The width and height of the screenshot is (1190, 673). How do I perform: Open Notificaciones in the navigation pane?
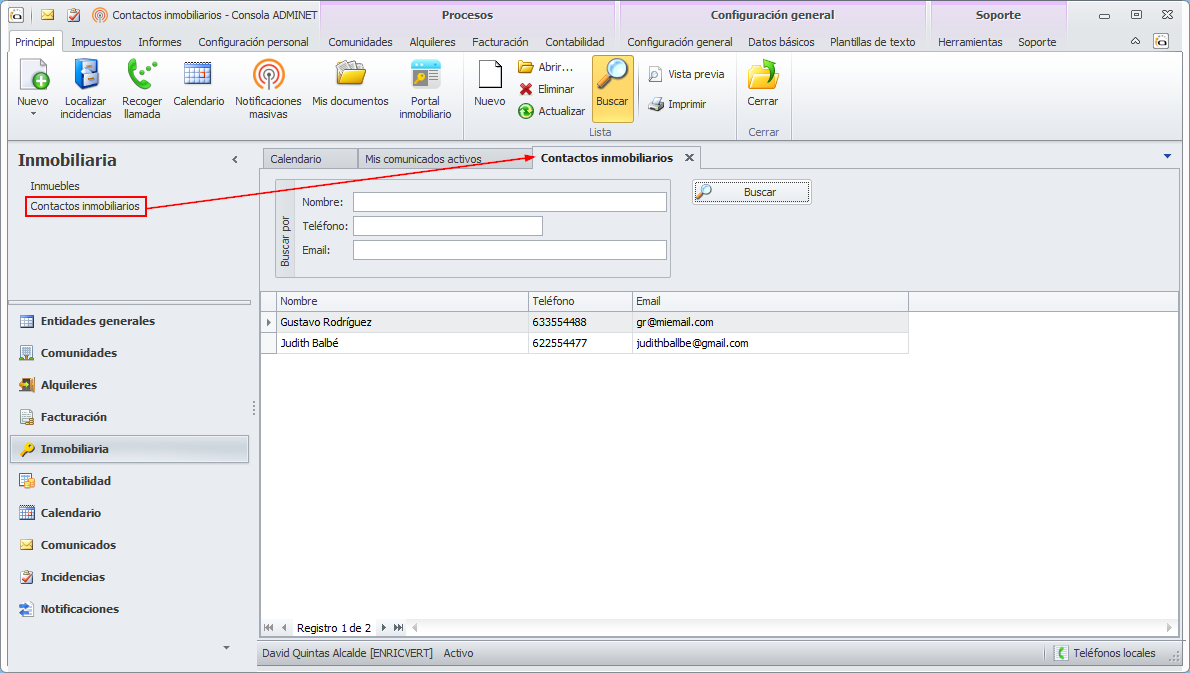click(130, 609)
